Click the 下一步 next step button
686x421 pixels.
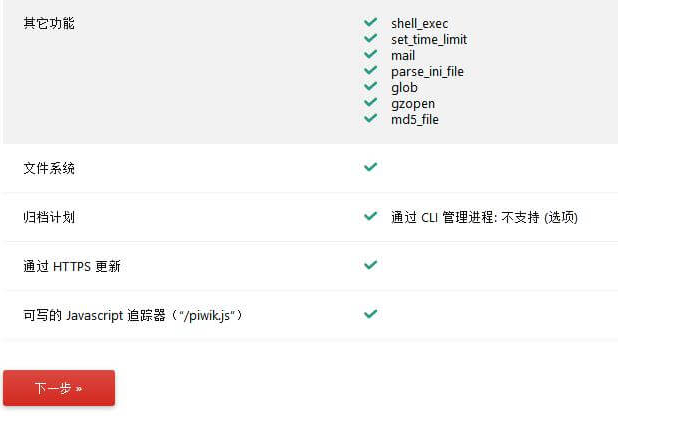pyautogui.click(x=59, y=388)
